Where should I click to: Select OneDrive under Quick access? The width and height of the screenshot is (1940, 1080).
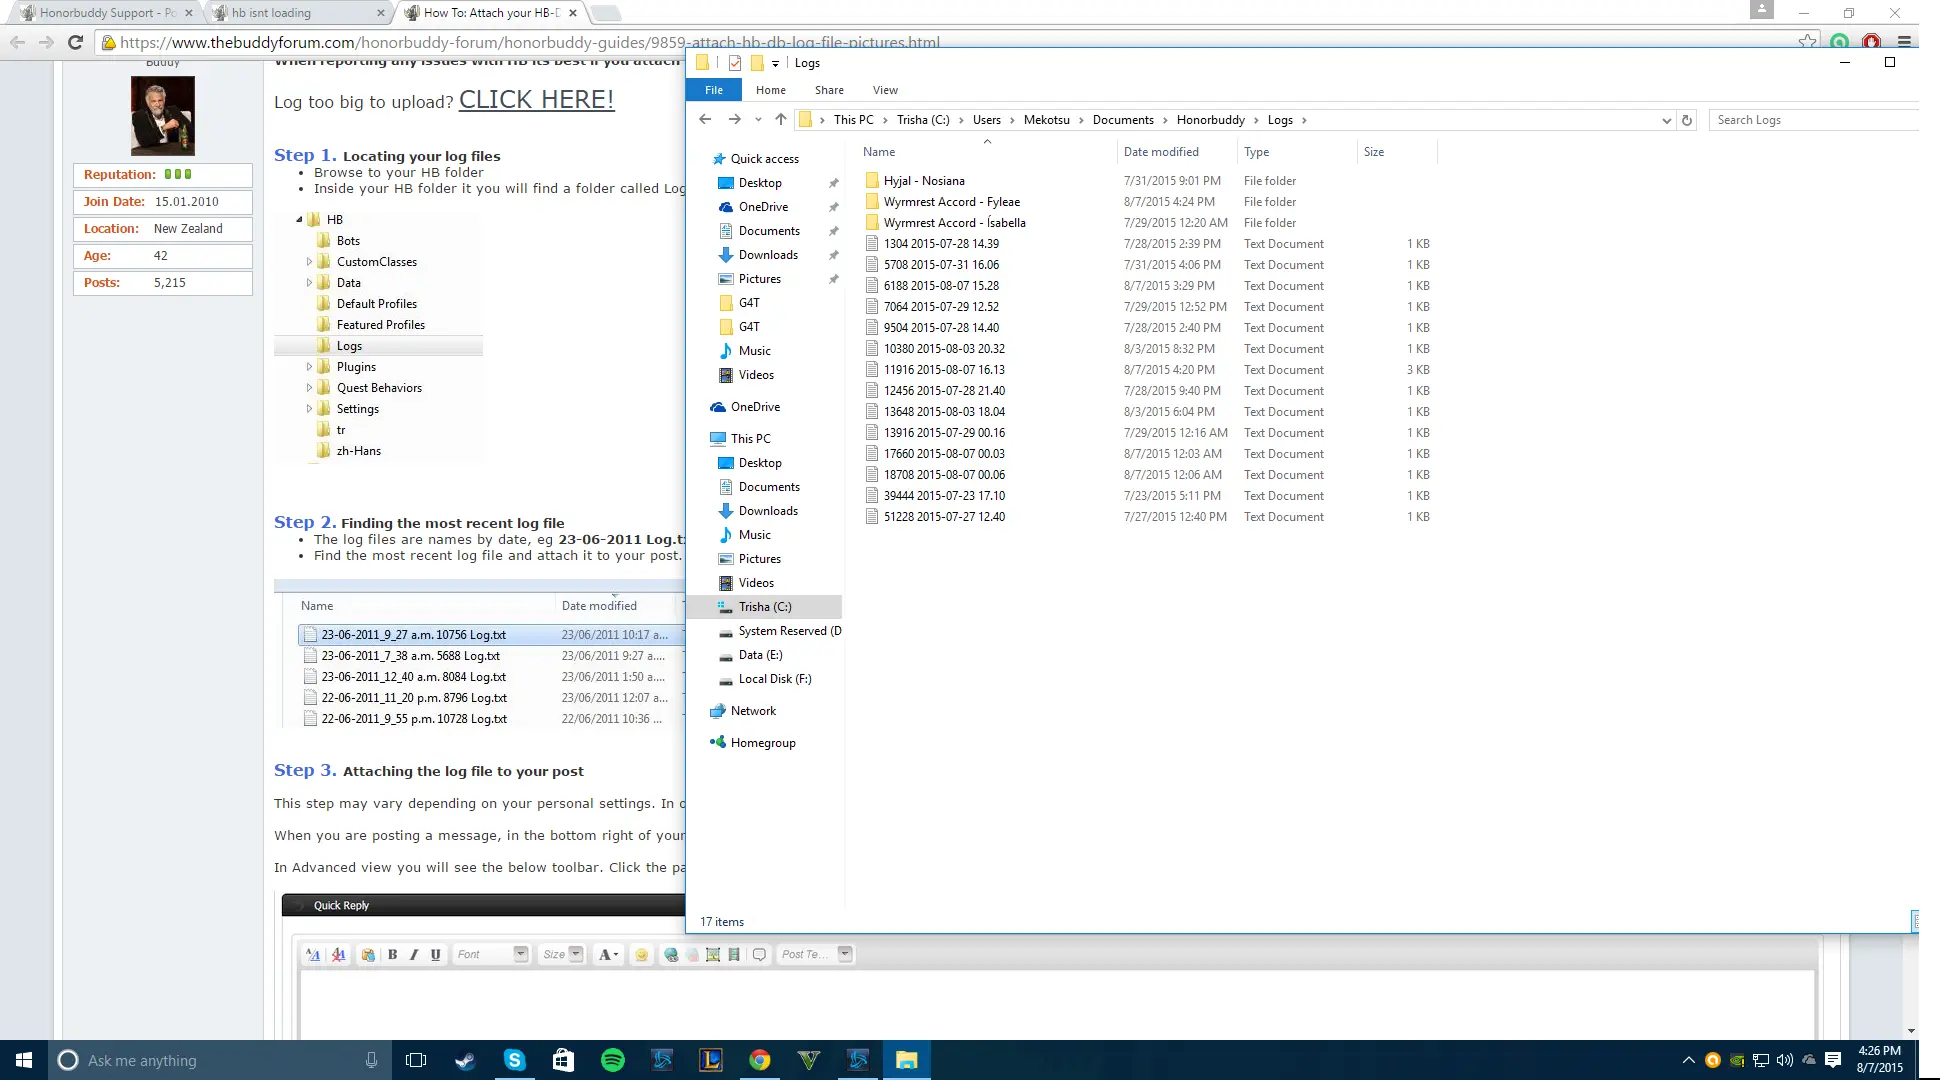pos(763,207)
